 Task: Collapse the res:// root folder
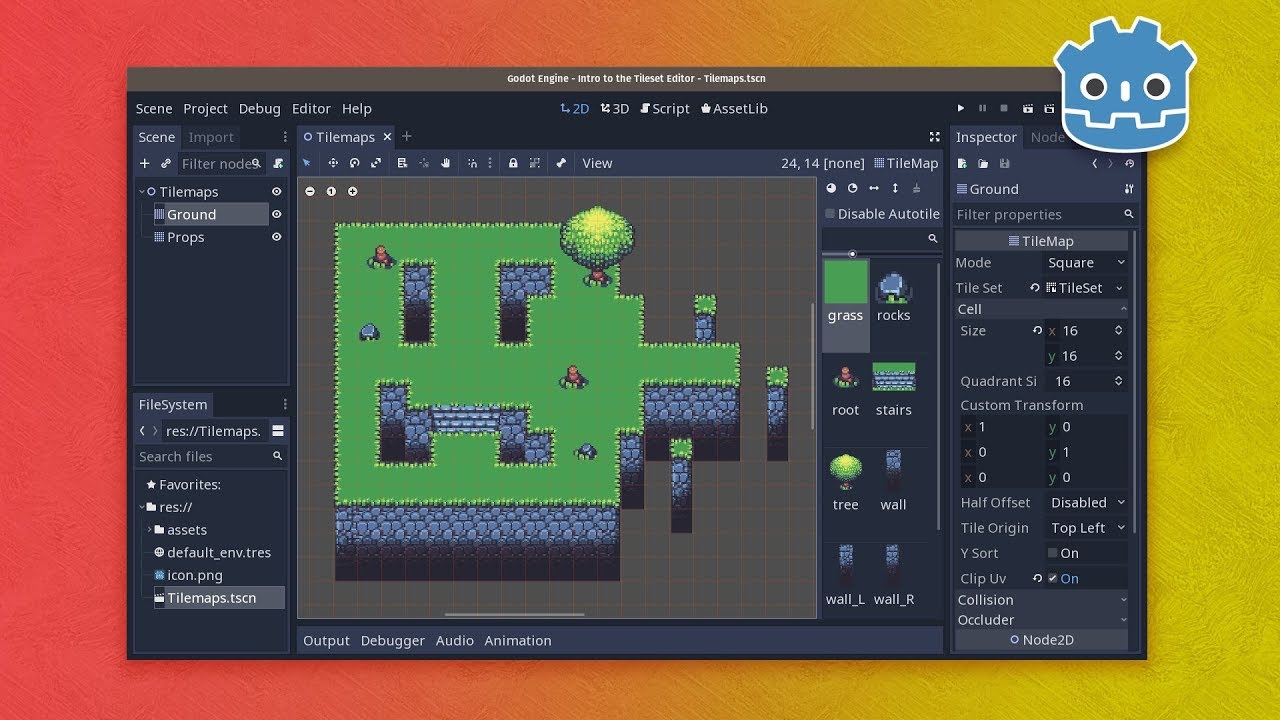coord(141,507)
